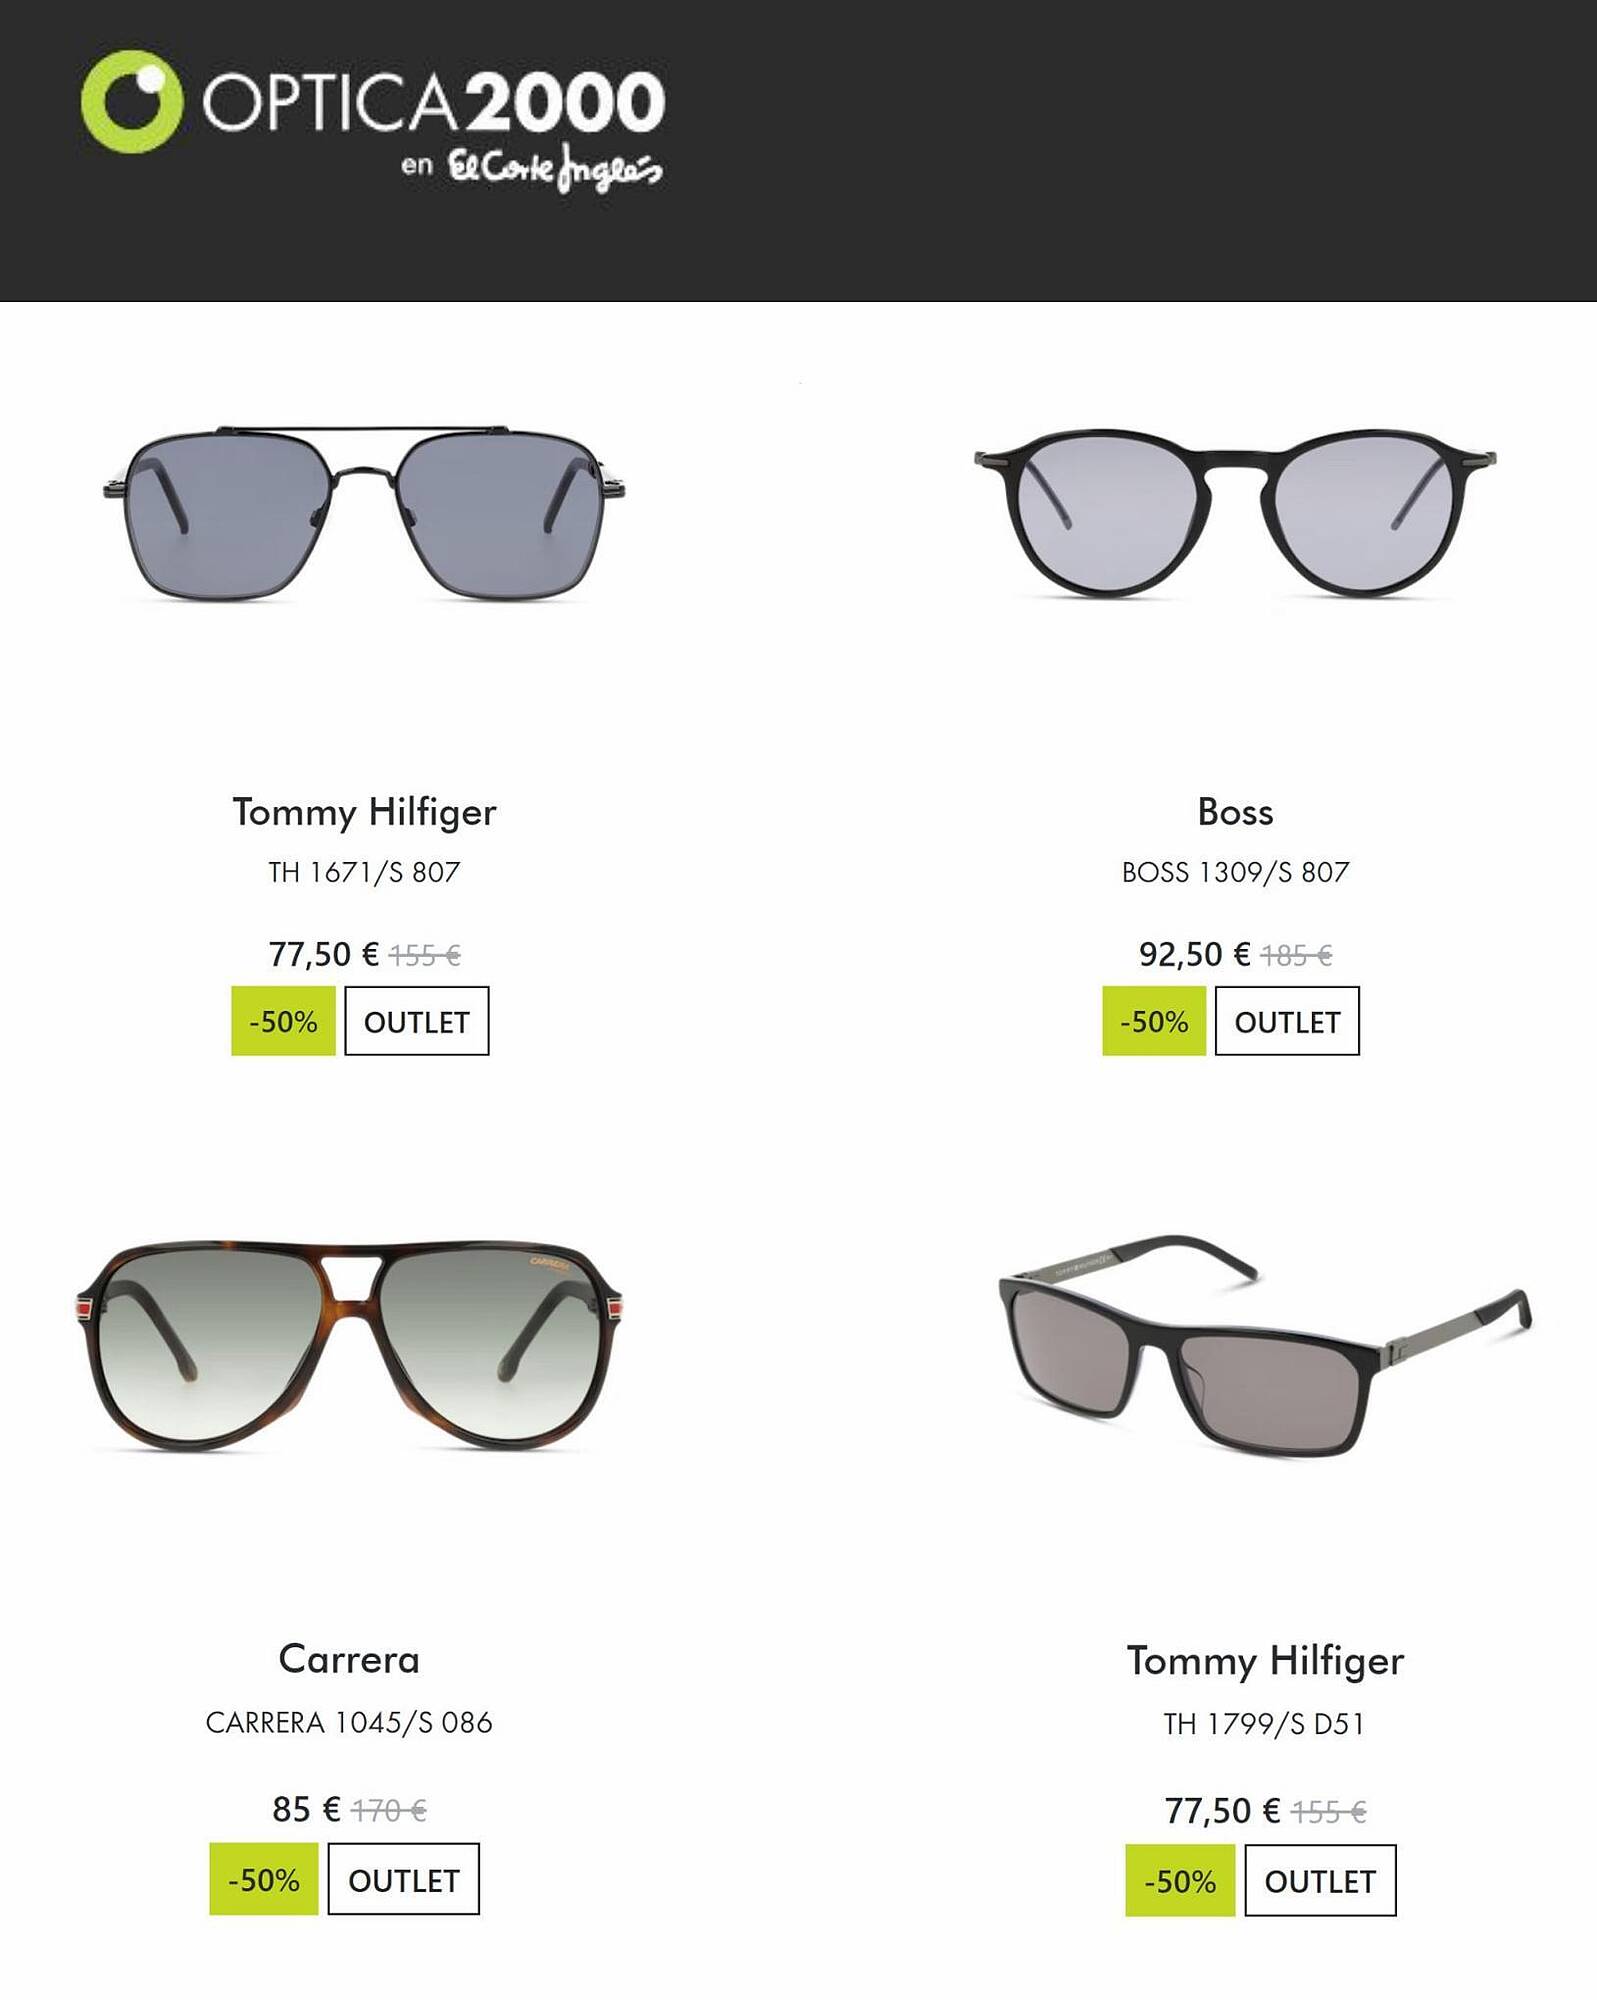Click the El Corte Inglés script logo

tap(554, 168)
